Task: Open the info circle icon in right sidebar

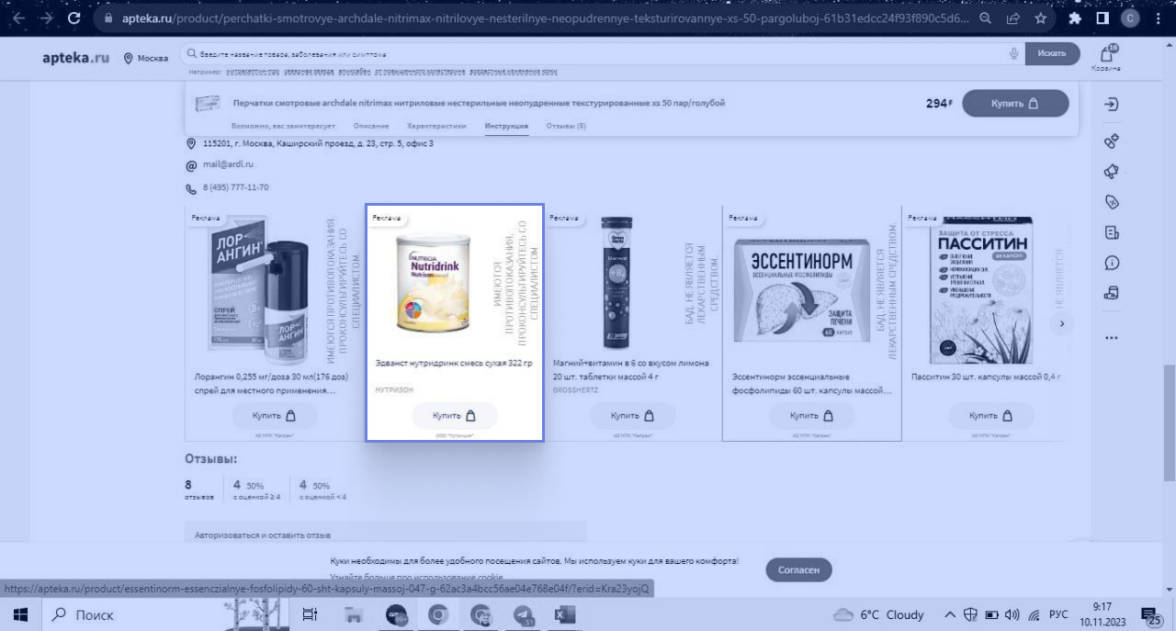Action: 1112,263
